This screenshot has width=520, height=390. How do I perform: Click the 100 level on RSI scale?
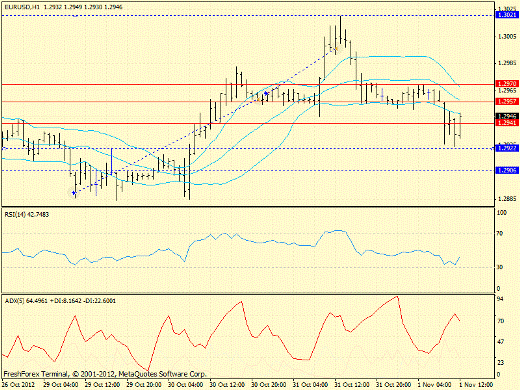[501, 213]
